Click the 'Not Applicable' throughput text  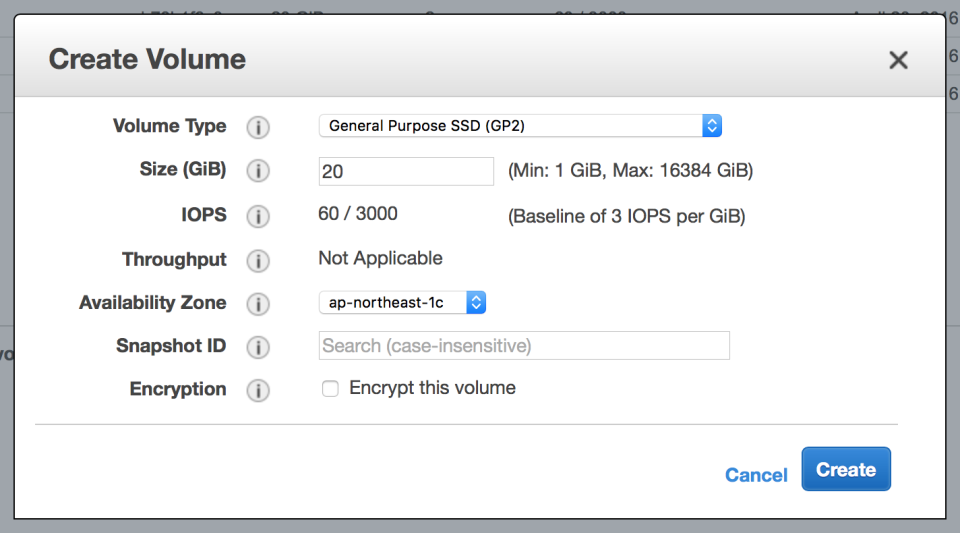380,258
